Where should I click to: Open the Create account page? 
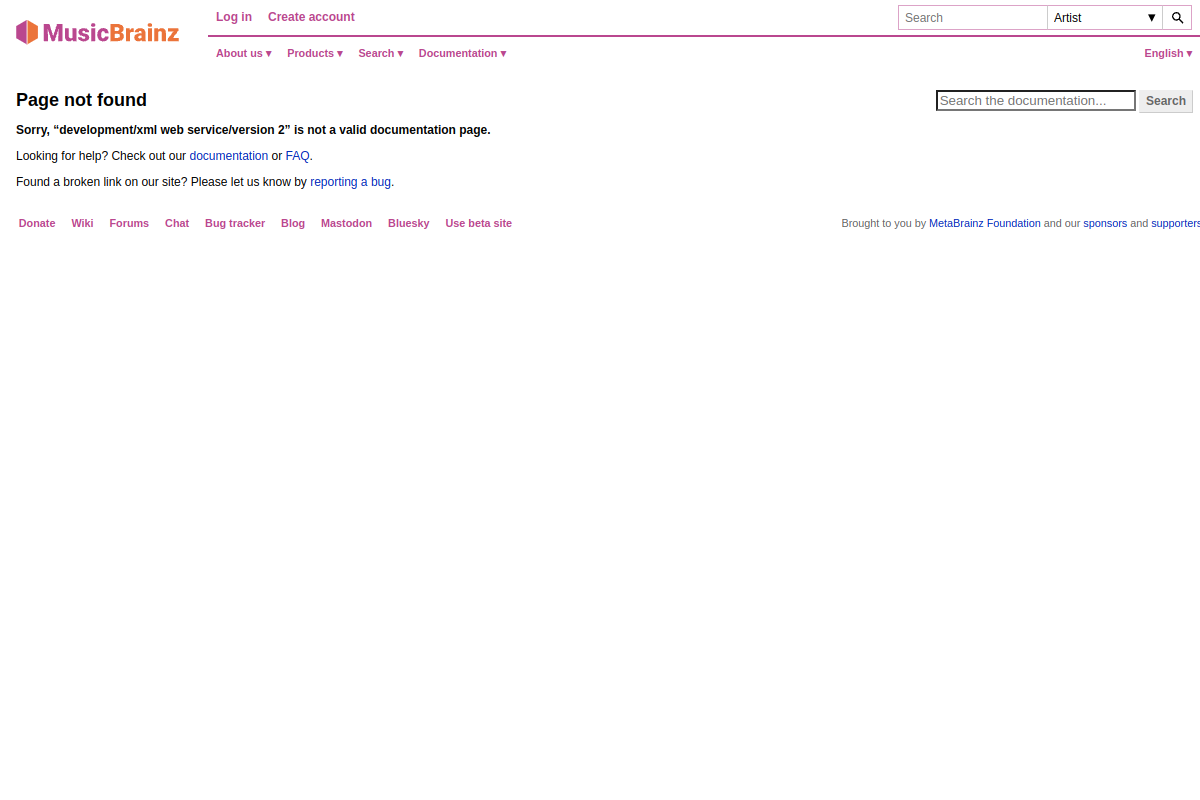pos(311,17)
